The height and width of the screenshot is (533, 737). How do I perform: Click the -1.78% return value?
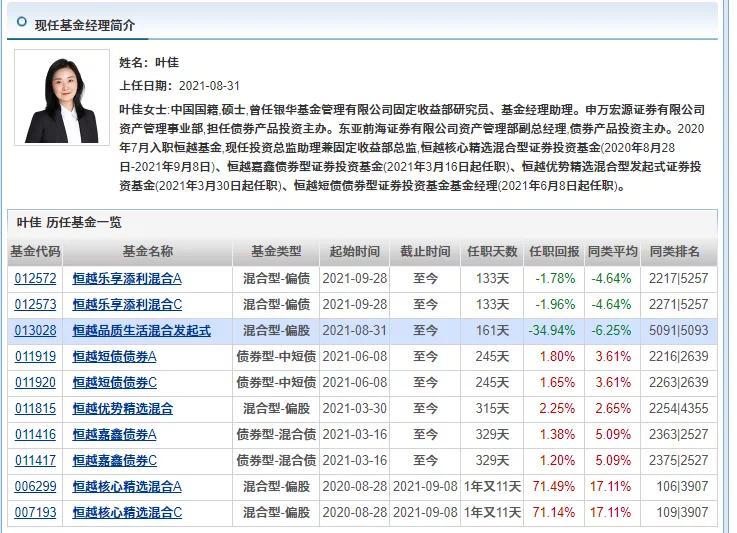click(x=555, y=279)
